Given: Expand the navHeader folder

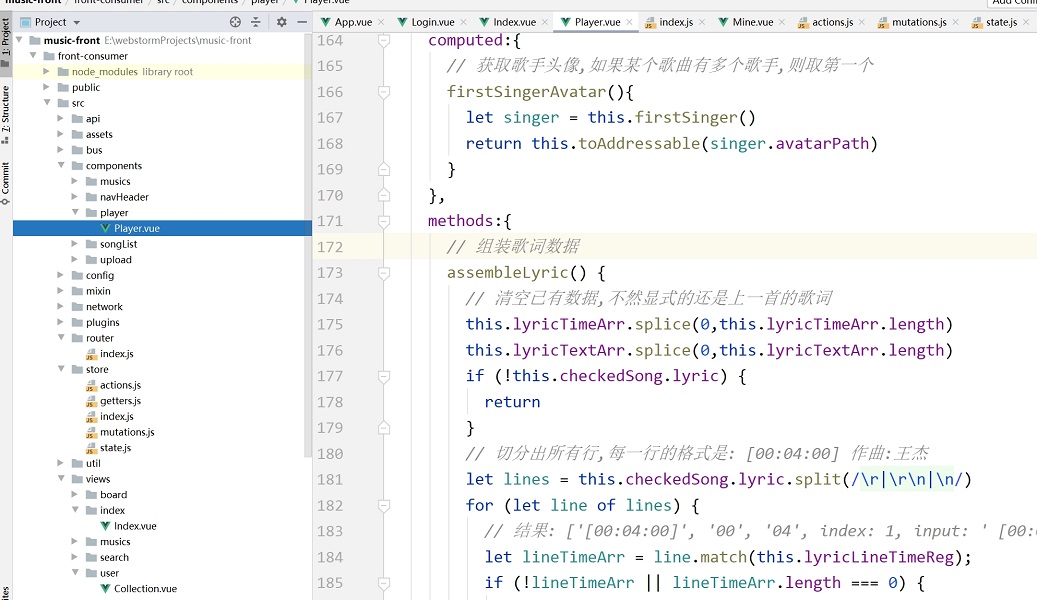Looking at the screenshot, I should [x=74, y=196].
